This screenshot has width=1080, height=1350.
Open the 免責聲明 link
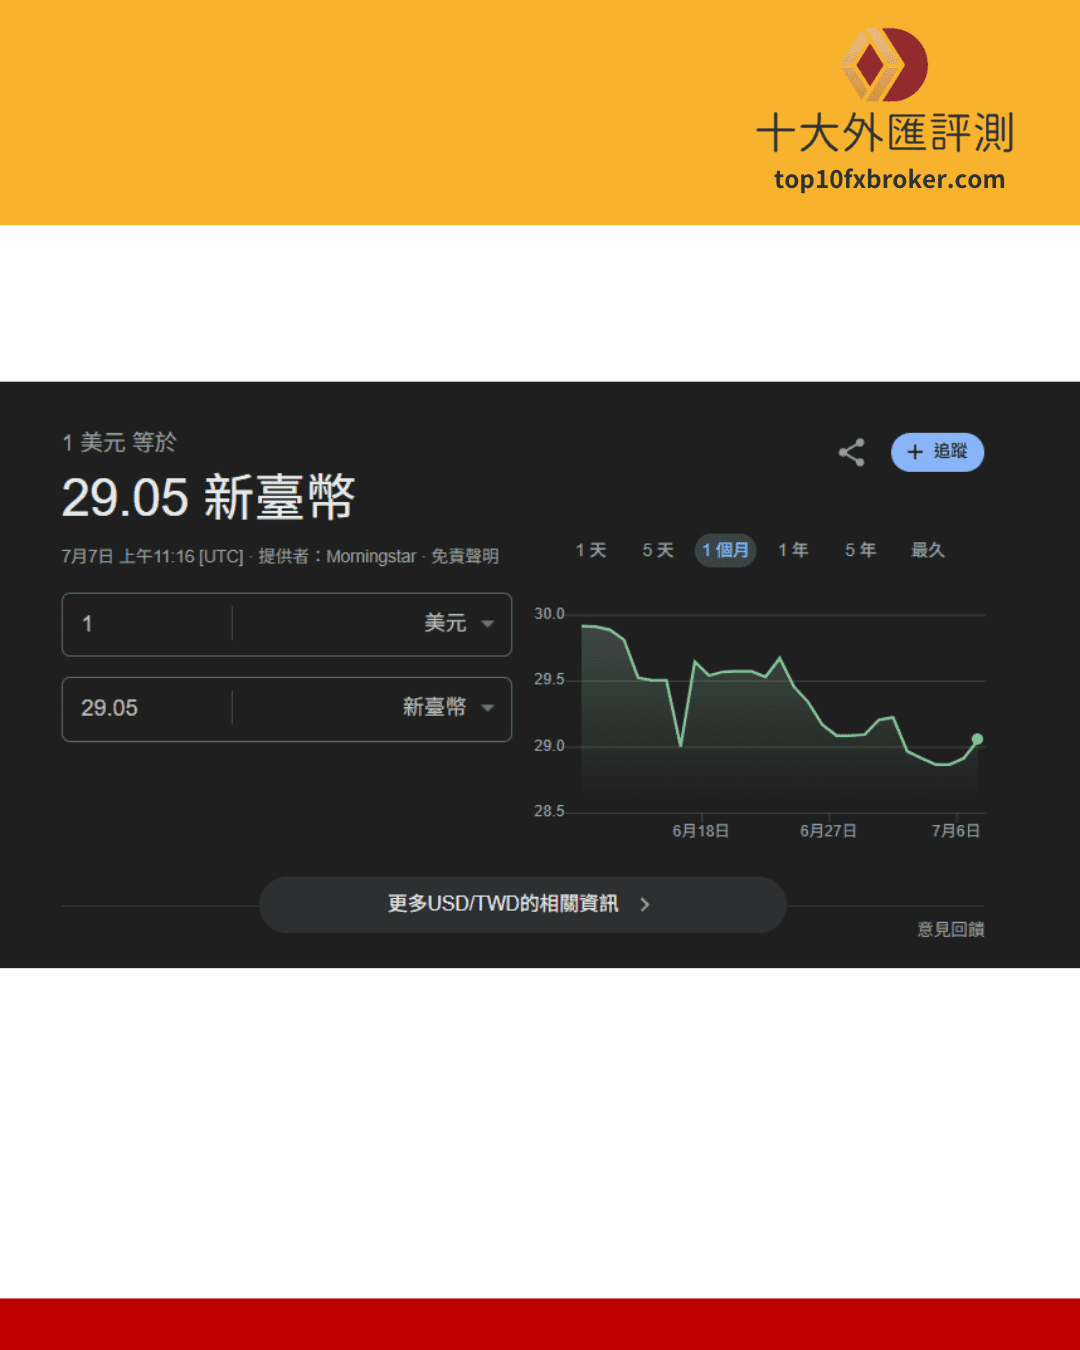click(x=466, y=556)
